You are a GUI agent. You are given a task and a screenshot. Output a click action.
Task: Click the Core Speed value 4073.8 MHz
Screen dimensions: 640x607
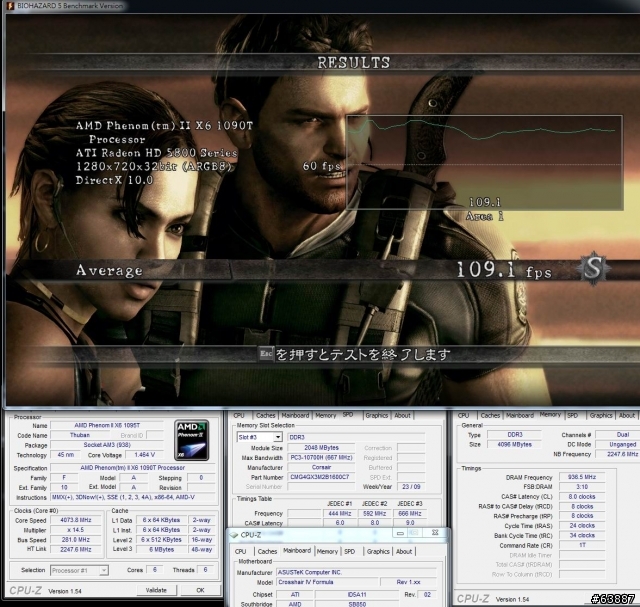76,520
